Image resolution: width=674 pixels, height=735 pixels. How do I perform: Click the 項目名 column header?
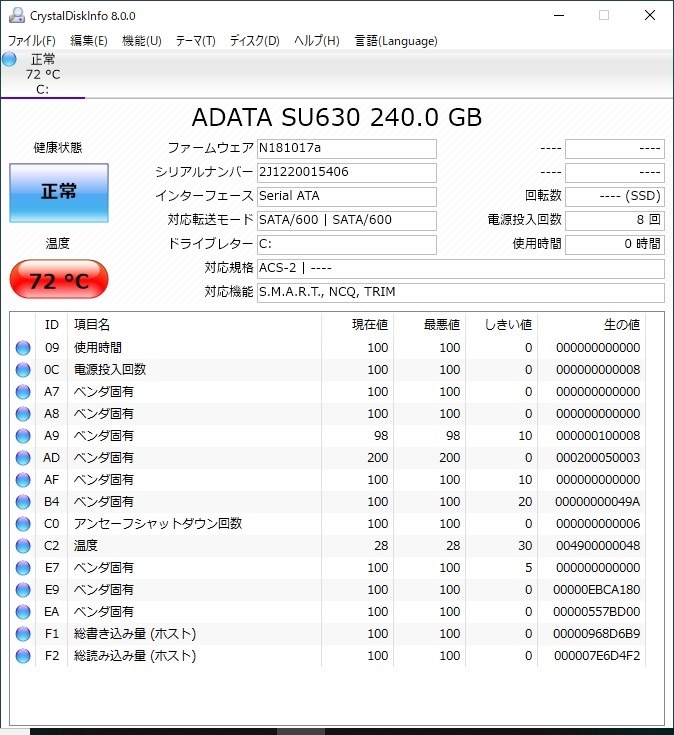click(195, 325)
